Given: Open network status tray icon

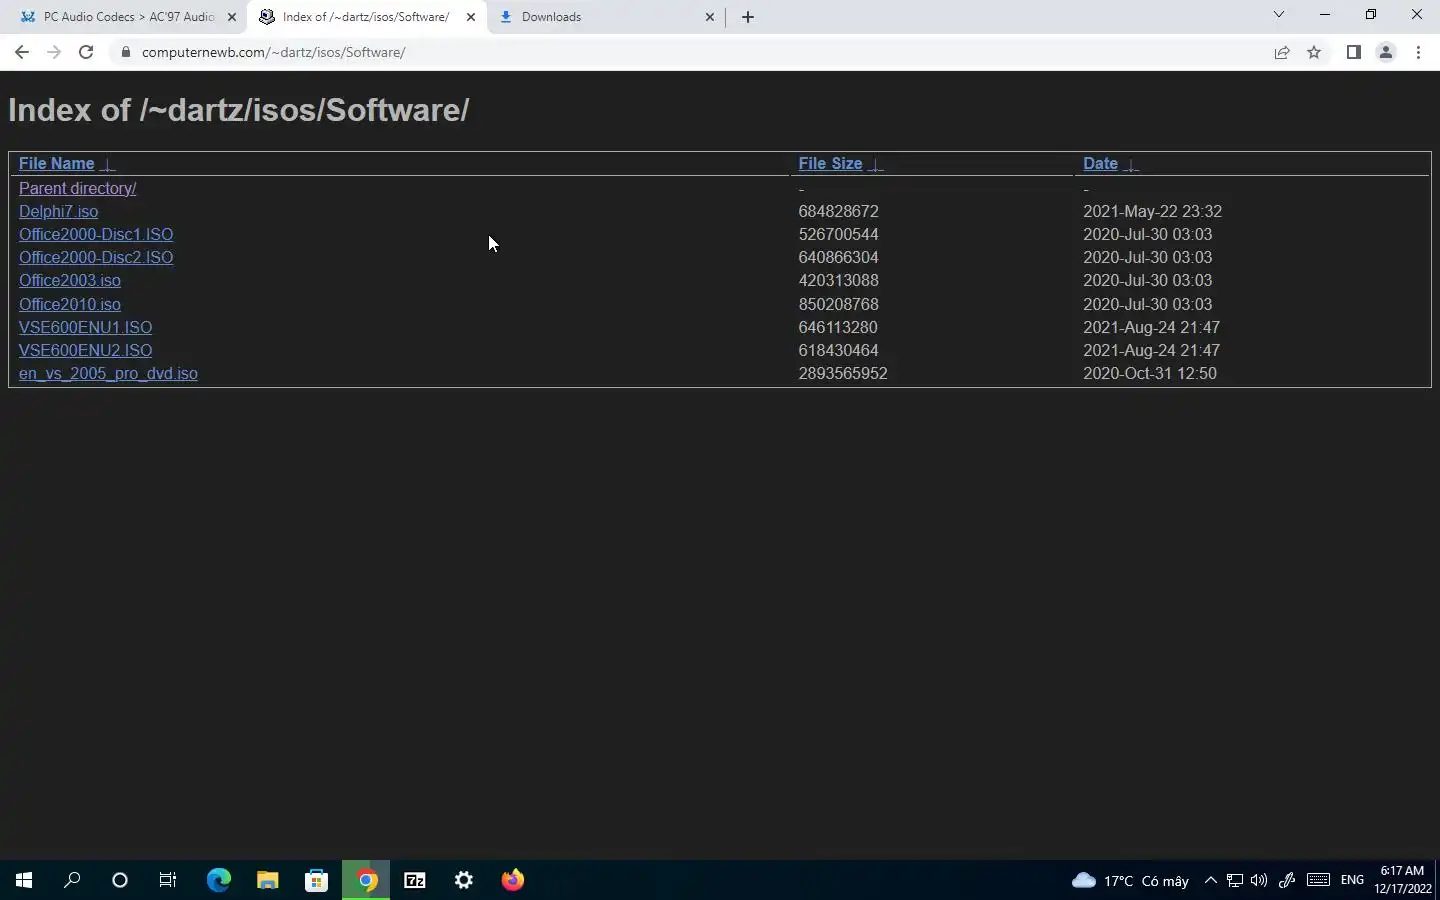Looking at the screenshot, I should click(x=1235, y=880).
